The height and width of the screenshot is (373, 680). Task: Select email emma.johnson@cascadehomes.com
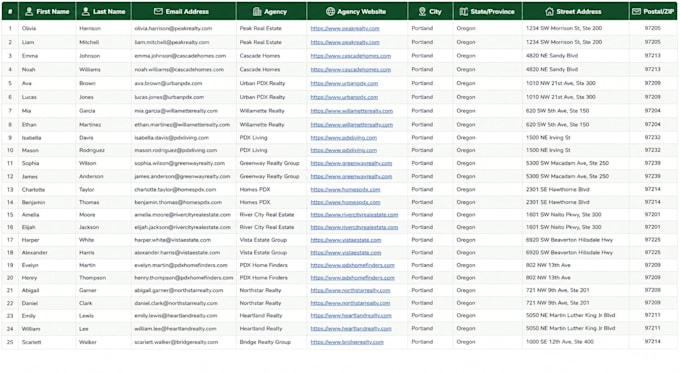(x=180, y=56)
